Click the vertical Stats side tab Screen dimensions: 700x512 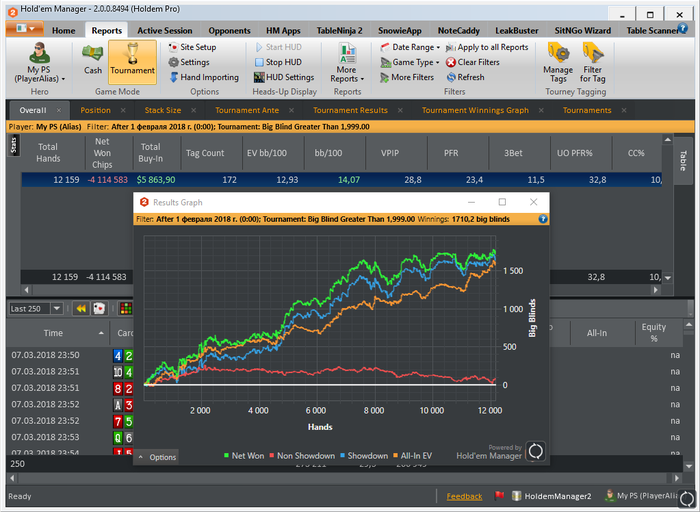pyautogui.click(x=13, y=146)
